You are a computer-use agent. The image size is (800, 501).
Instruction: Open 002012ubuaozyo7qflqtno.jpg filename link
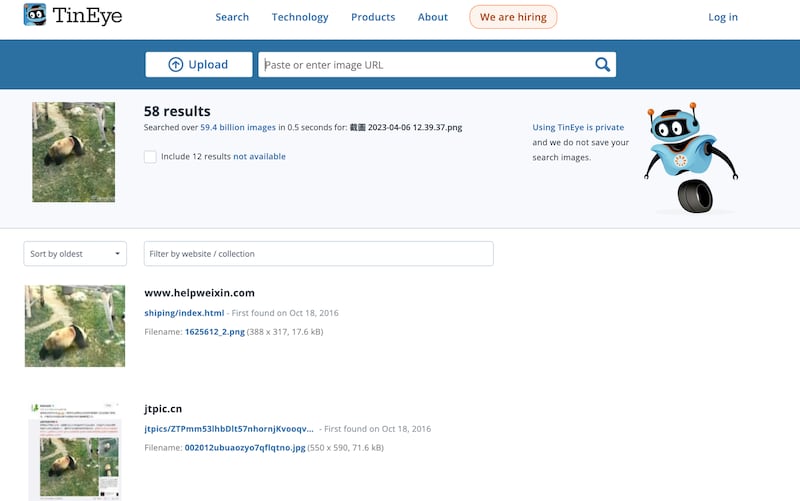(245, 447)
